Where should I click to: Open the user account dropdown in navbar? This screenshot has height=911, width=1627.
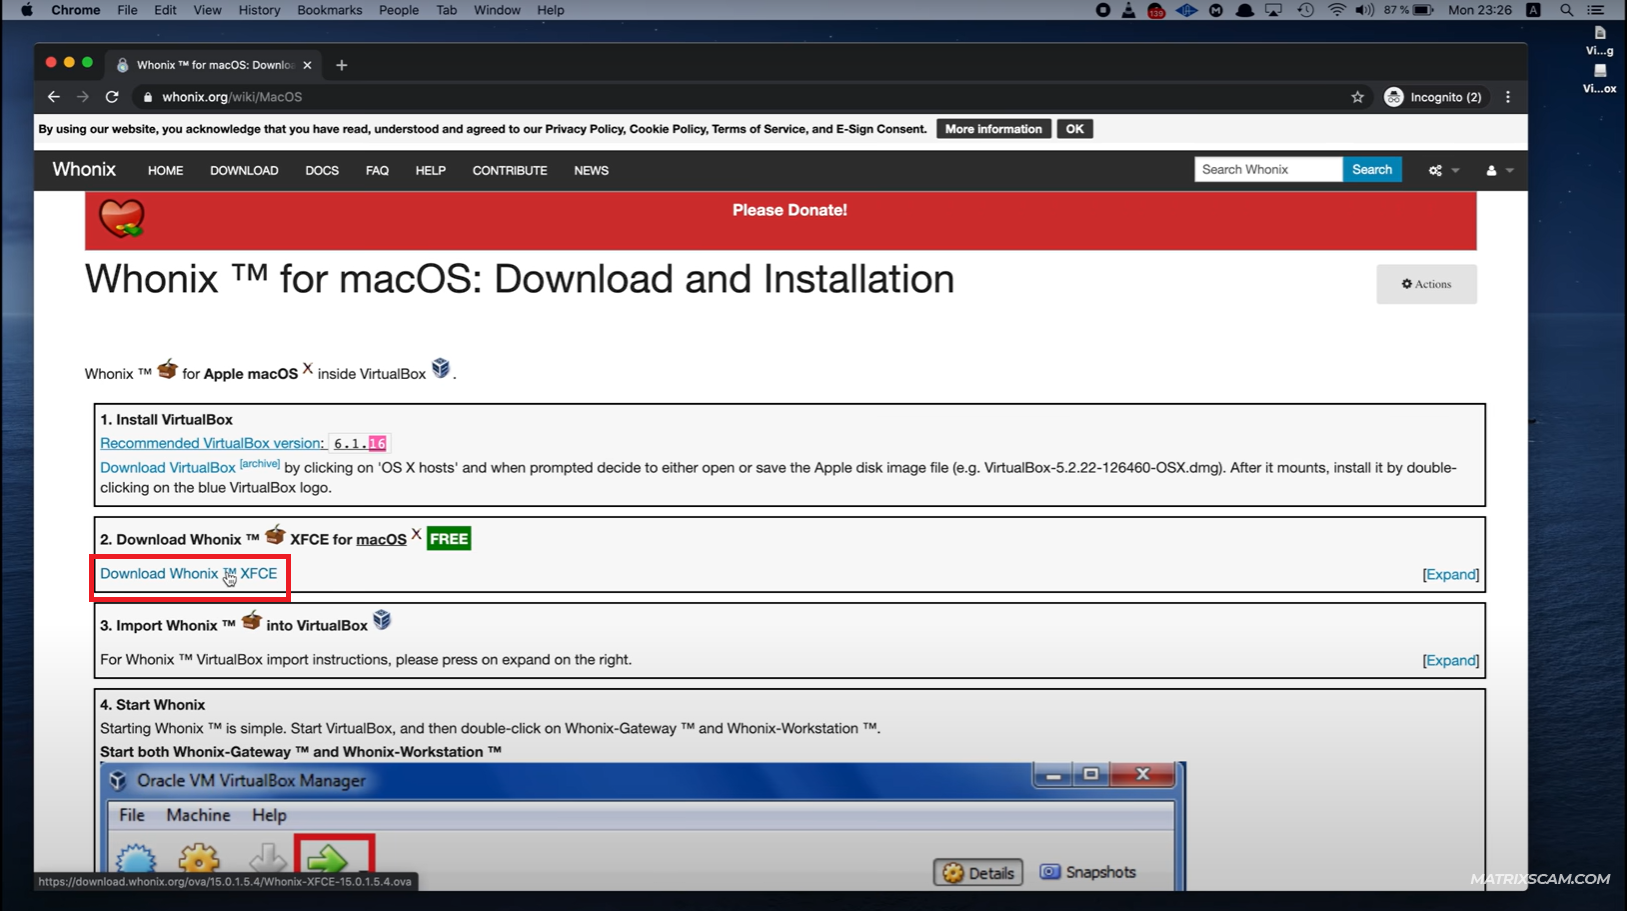click(1499, 171)
